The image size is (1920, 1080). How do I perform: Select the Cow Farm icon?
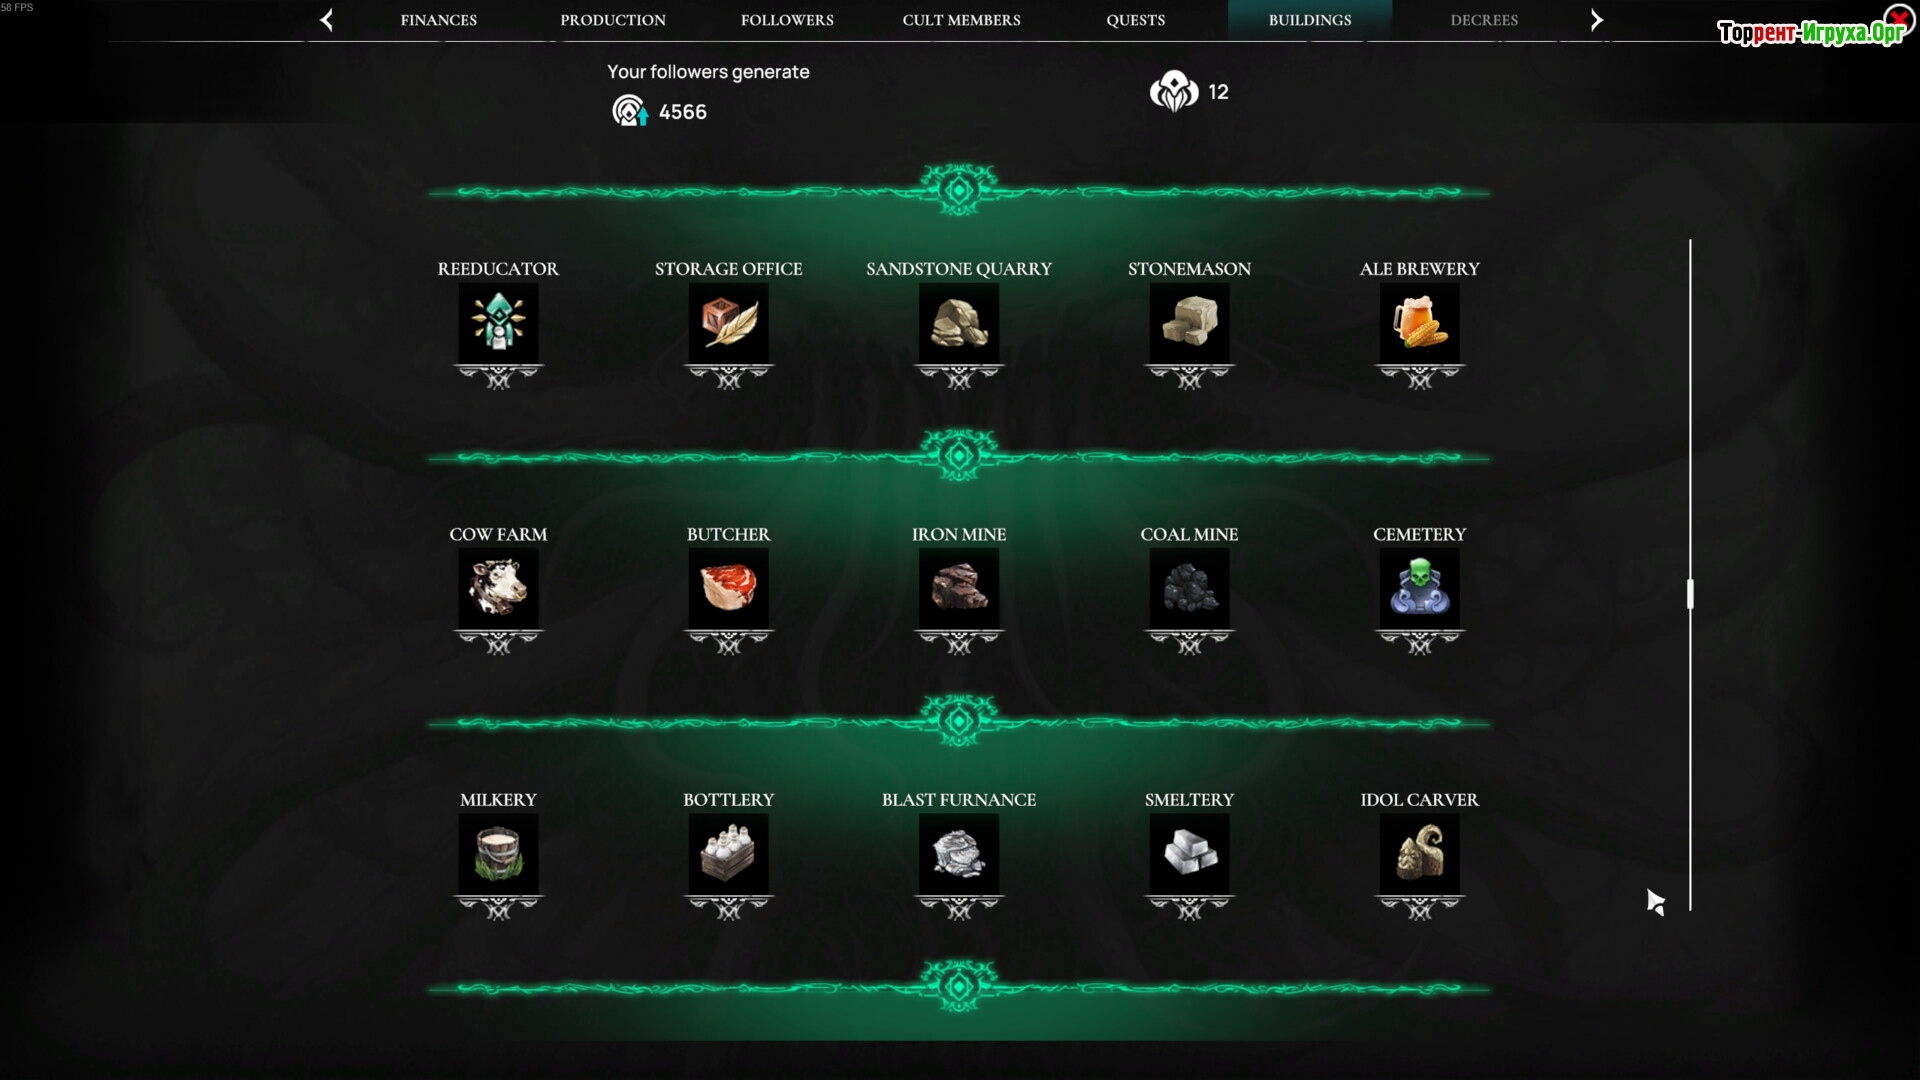point(498,588)
